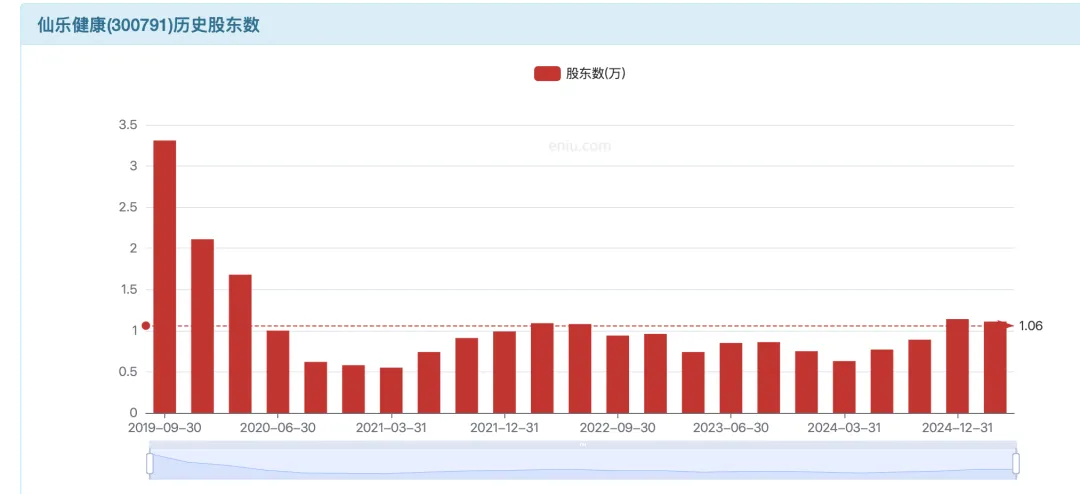
Task: Click the 2024-03-31 axis label
Action: (844, 428)
